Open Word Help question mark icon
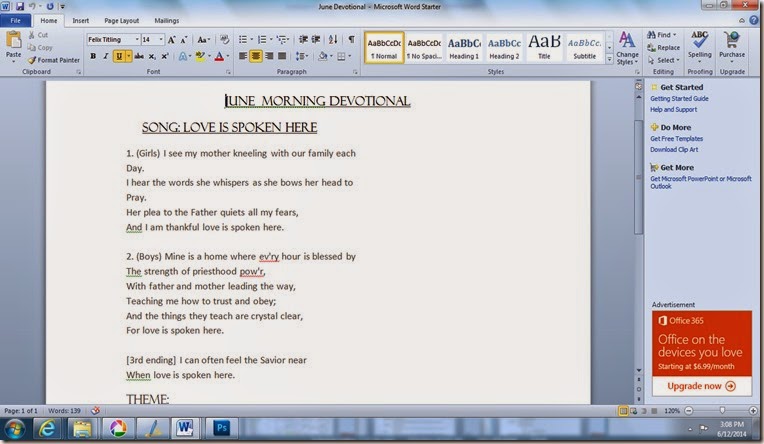764x444 pixels. pos(754,20)
